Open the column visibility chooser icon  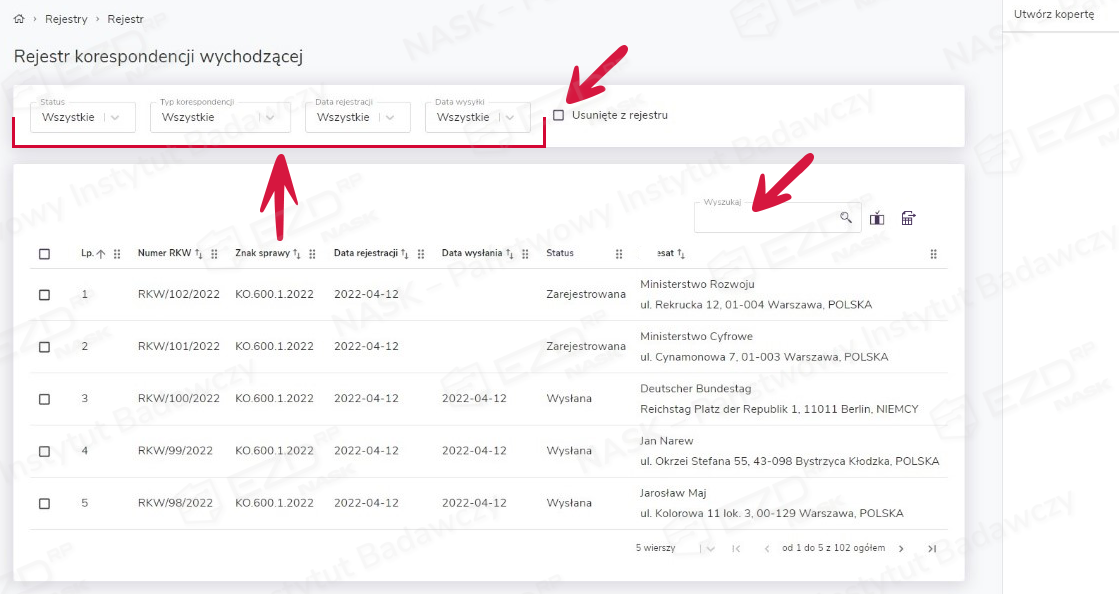click(877, 218)
